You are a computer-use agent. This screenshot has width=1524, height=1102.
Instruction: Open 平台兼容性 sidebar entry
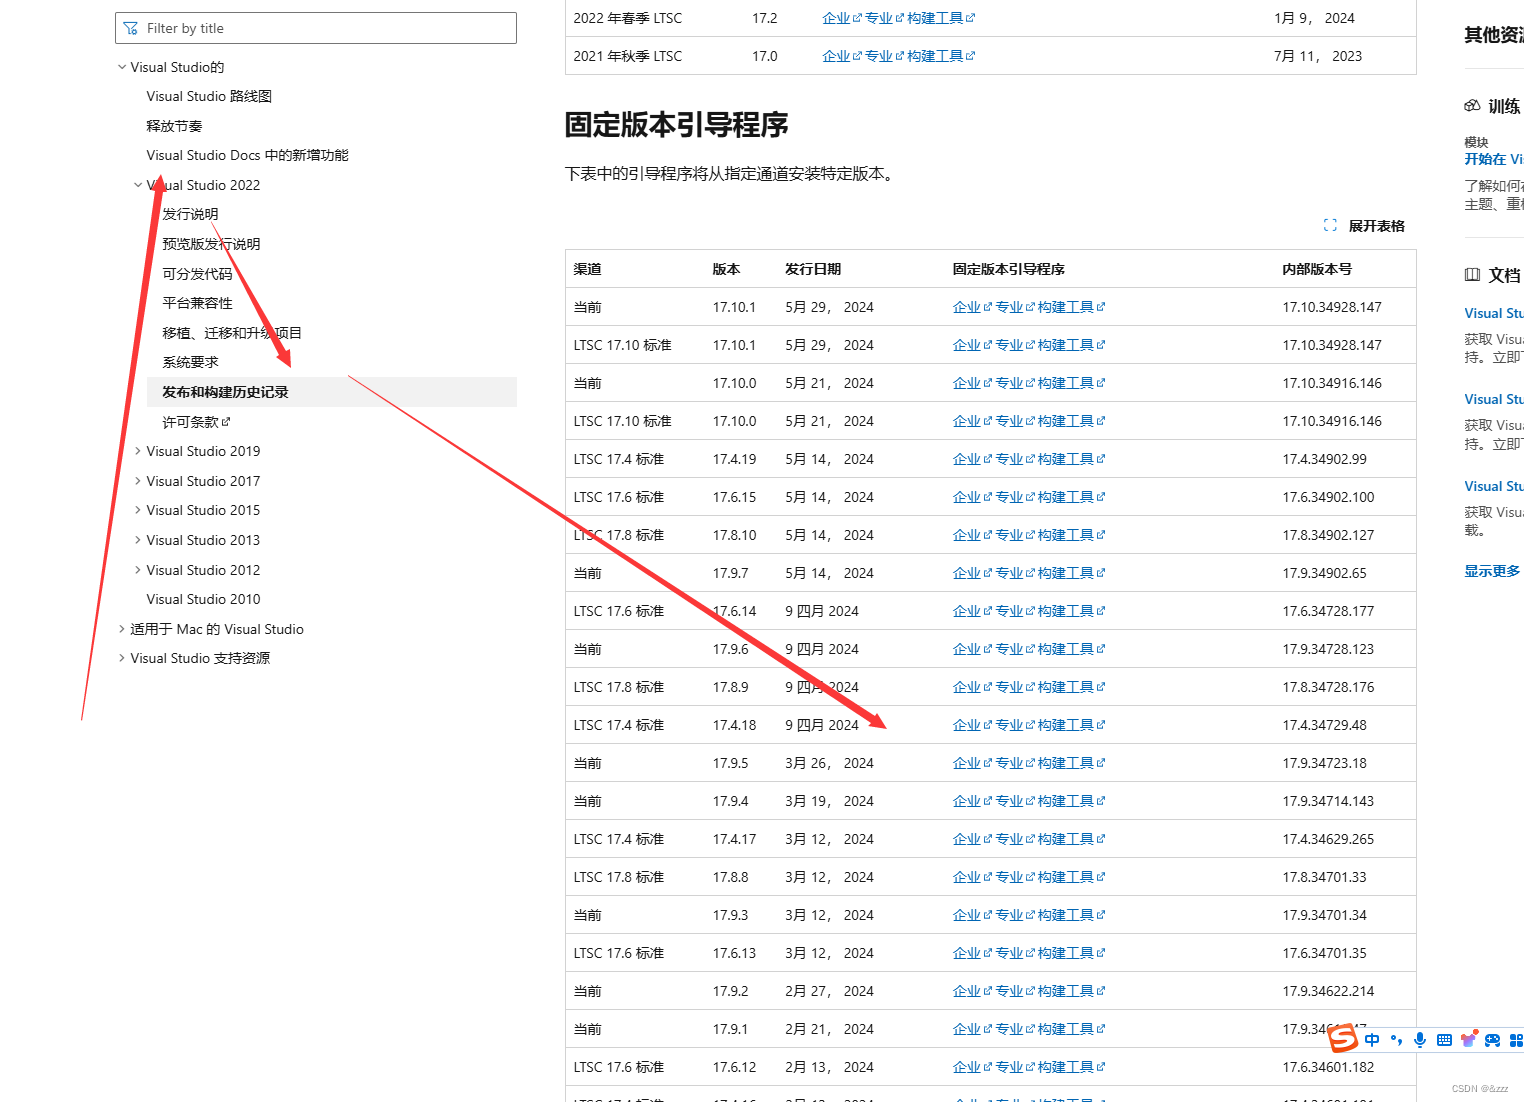point(197,303)
